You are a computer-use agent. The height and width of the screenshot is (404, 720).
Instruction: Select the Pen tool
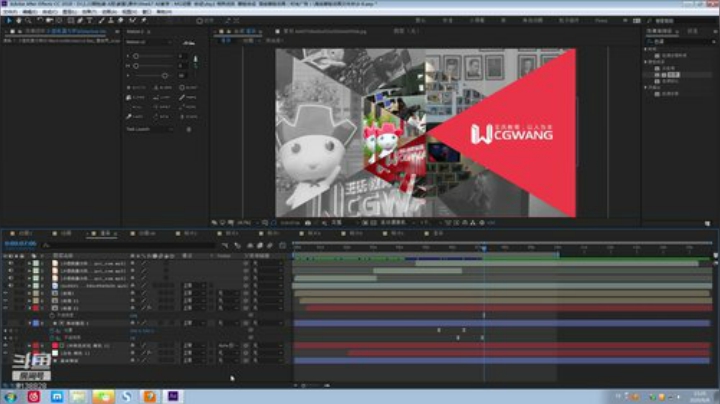80,21
